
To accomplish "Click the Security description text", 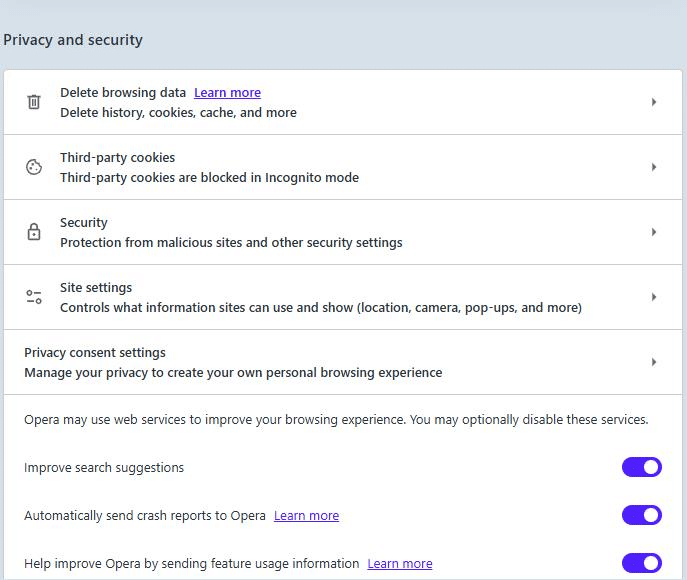I will pos(231,243).
